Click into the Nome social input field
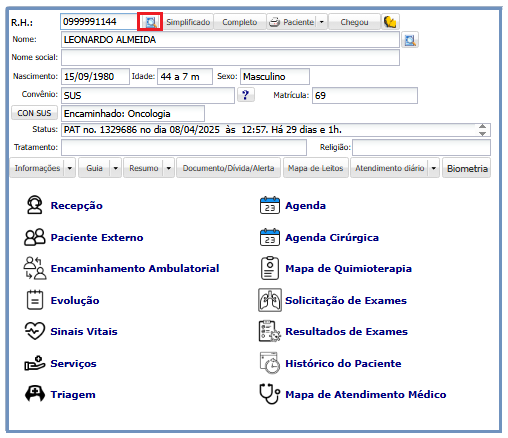The height and width of the screenshot is (438, 508). coord(230,58)
